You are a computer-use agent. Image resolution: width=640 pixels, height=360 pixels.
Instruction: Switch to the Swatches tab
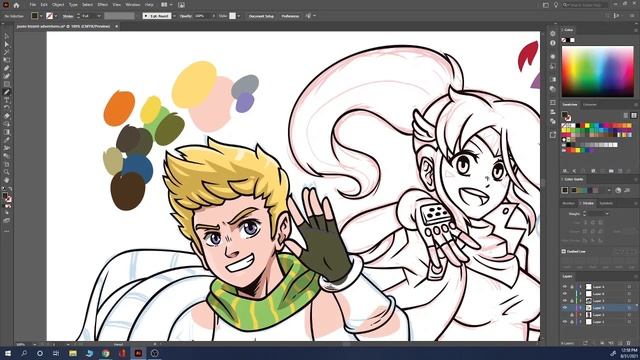tap(570, 104)
